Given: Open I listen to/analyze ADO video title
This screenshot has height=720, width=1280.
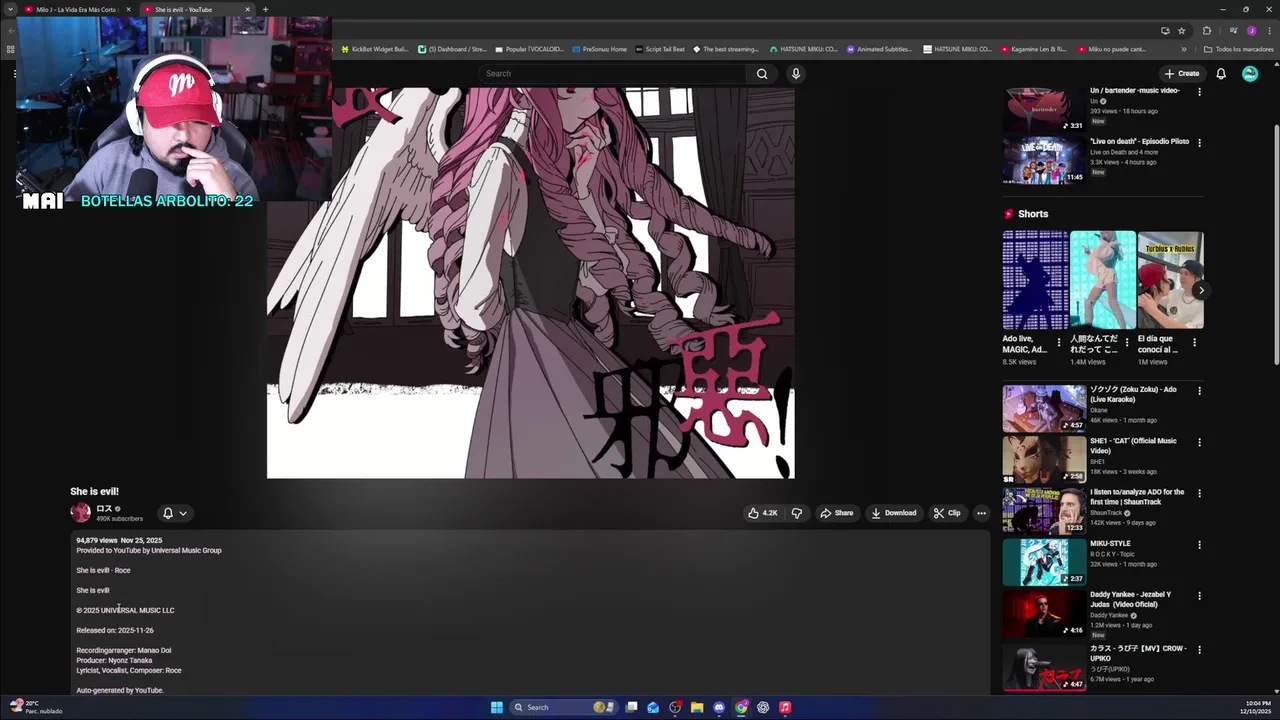Looking at the screenshot, I should pos(1137,497).
